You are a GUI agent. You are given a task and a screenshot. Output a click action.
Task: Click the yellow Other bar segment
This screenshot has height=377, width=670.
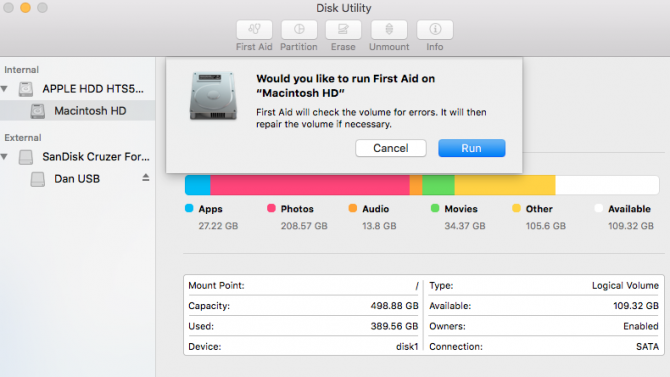505,185
